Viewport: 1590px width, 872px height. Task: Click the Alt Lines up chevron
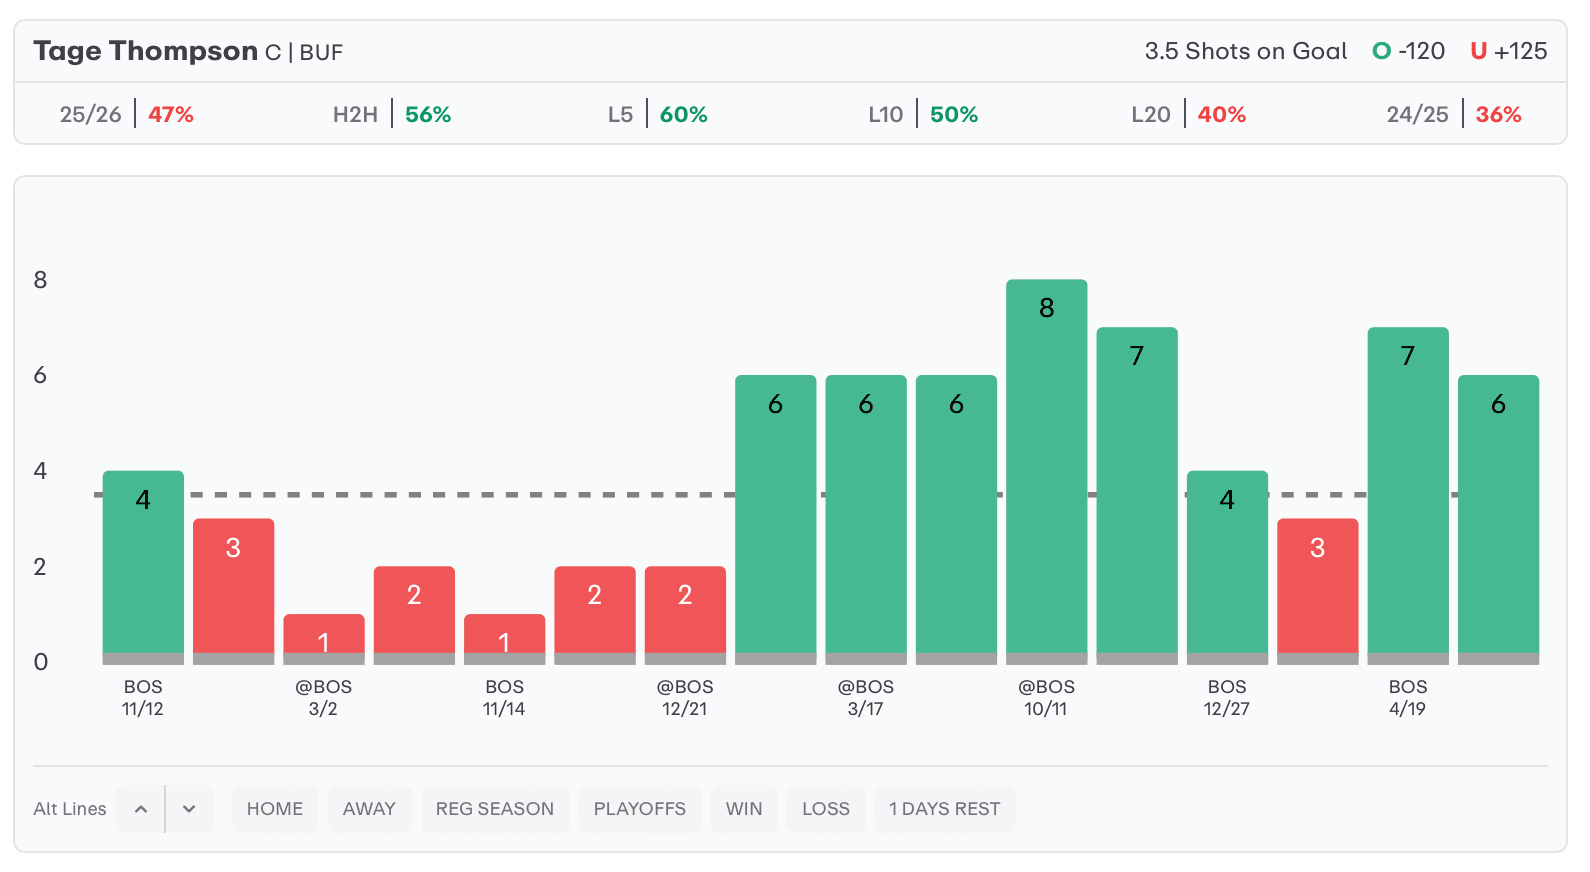[141, 809]
